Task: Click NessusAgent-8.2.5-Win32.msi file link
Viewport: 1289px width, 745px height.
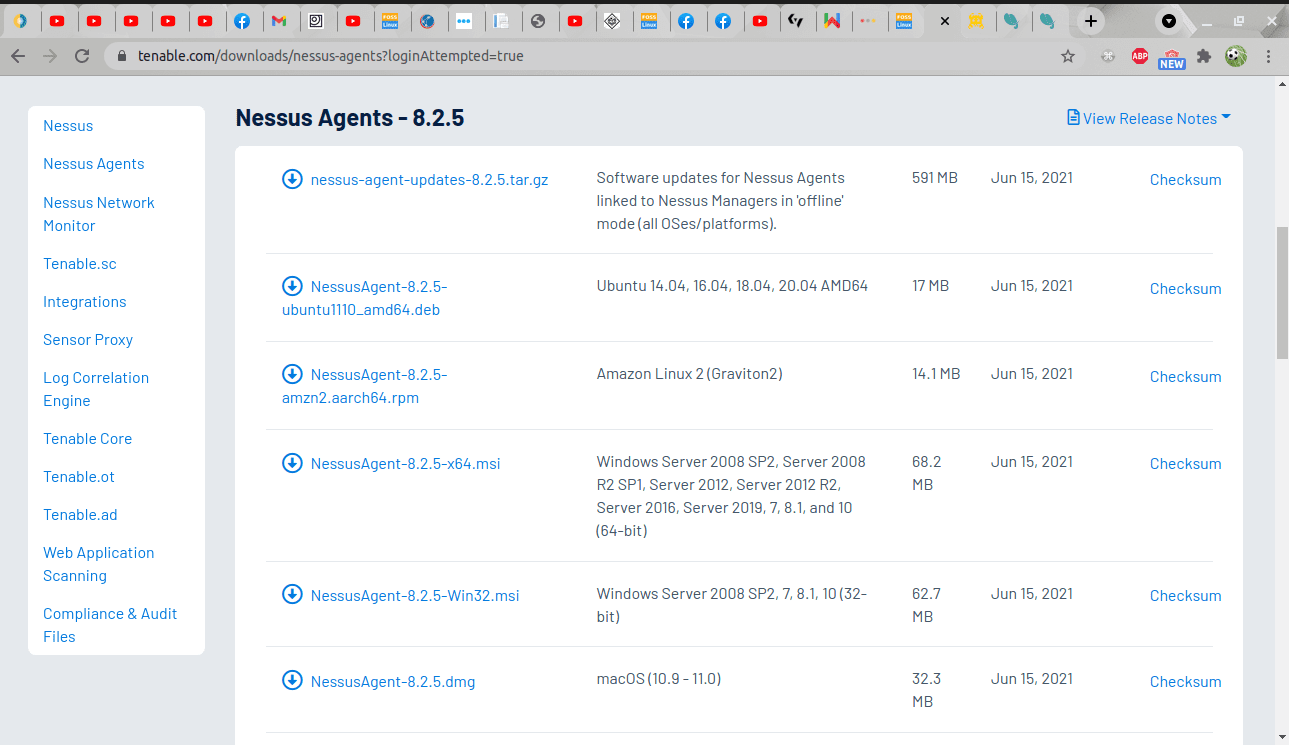Action: (x=415, y=596)
